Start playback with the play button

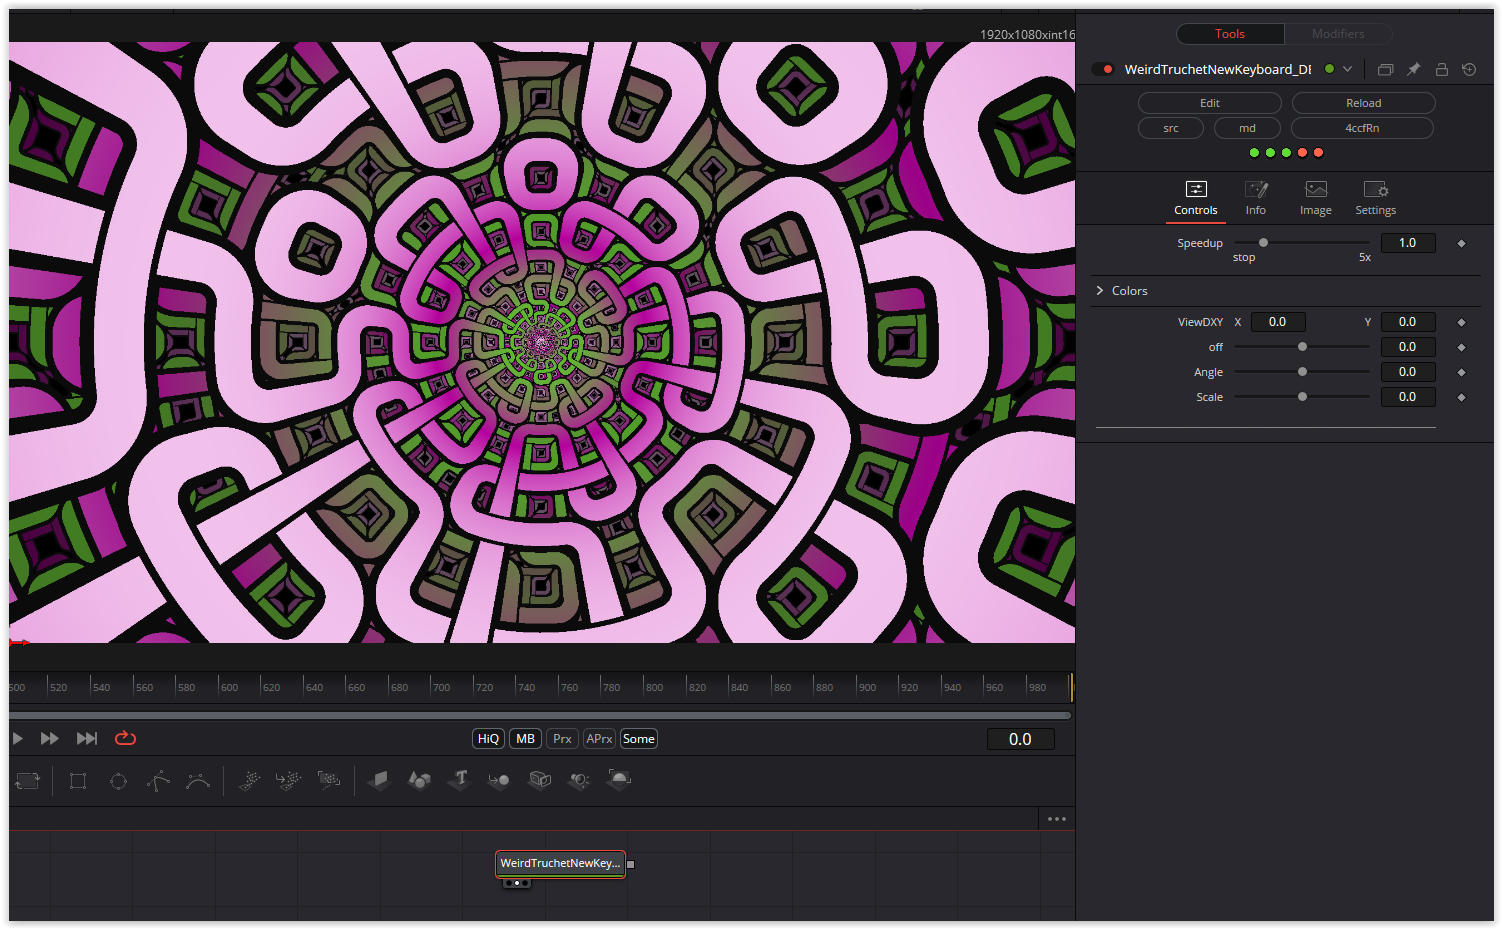(17, 739)
